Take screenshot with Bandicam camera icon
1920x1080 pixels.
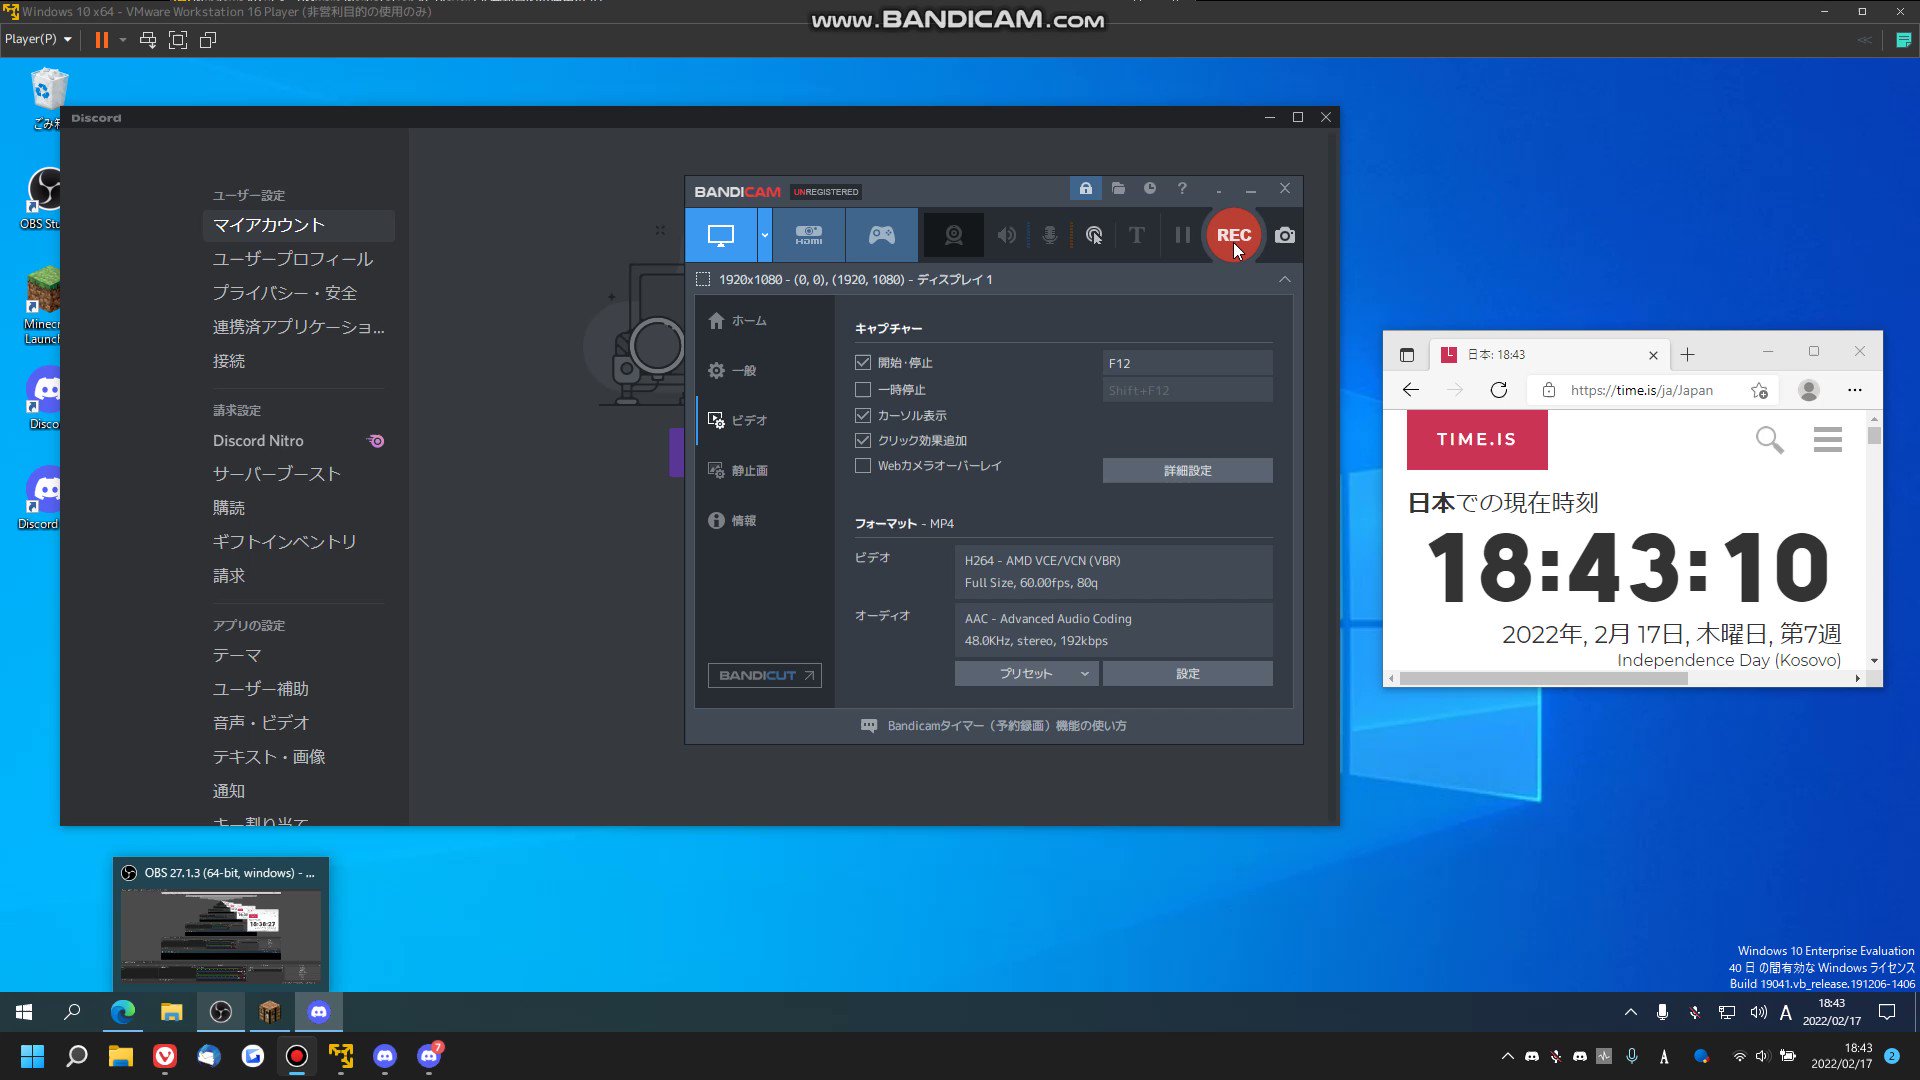1285,235
